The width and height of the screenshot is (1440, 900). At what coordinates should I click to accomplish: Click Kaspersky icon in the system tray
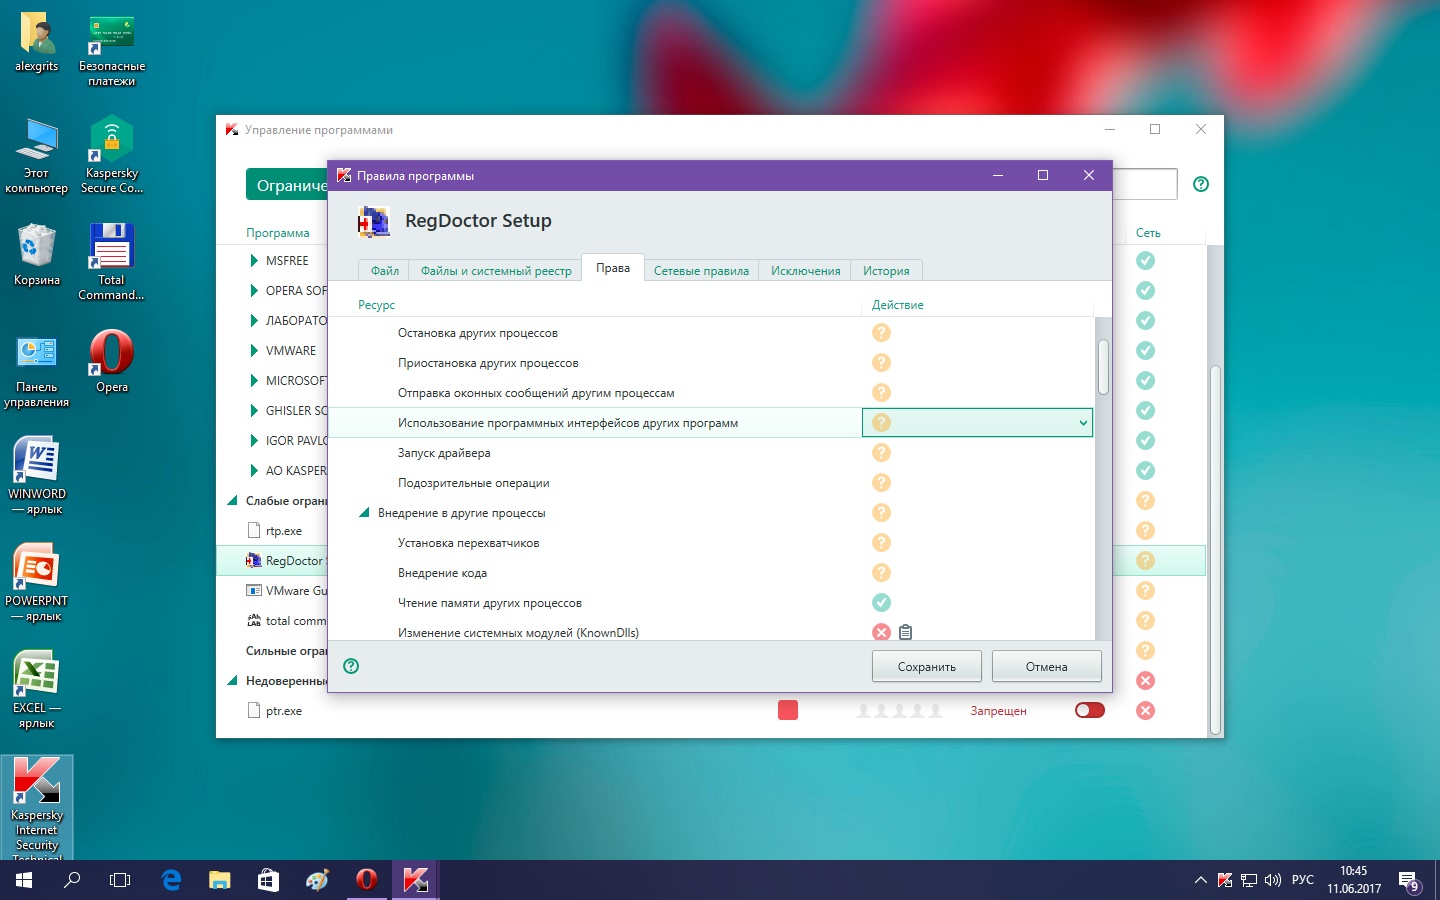1225,880
